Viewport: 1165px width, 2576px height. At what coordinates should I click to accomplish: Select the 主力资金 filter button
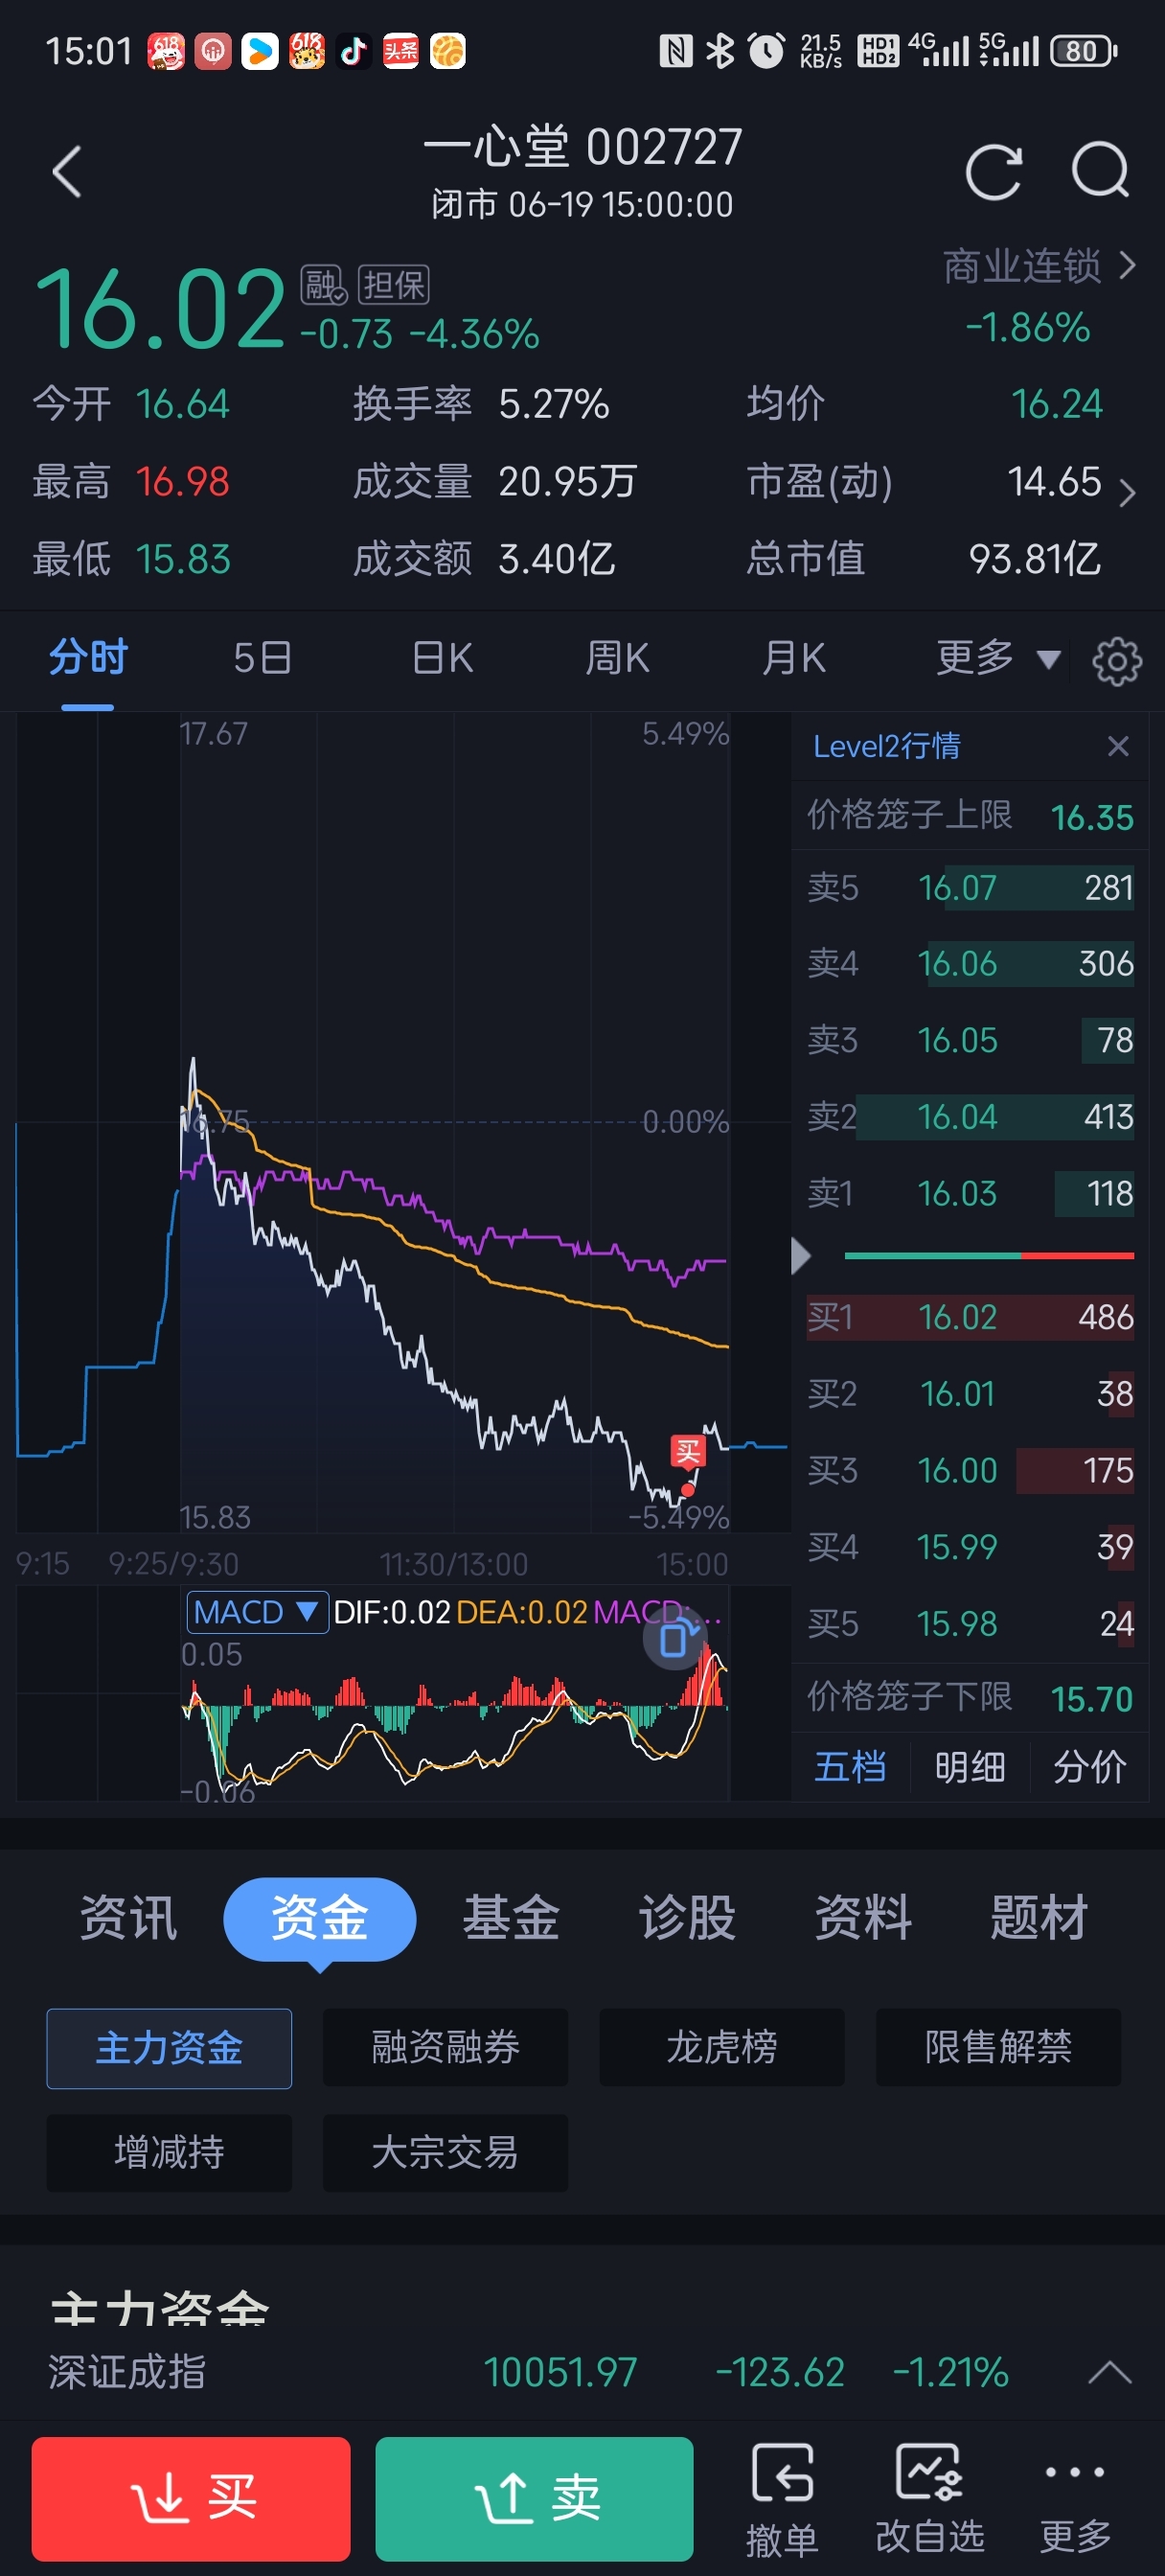point(169,2048)
